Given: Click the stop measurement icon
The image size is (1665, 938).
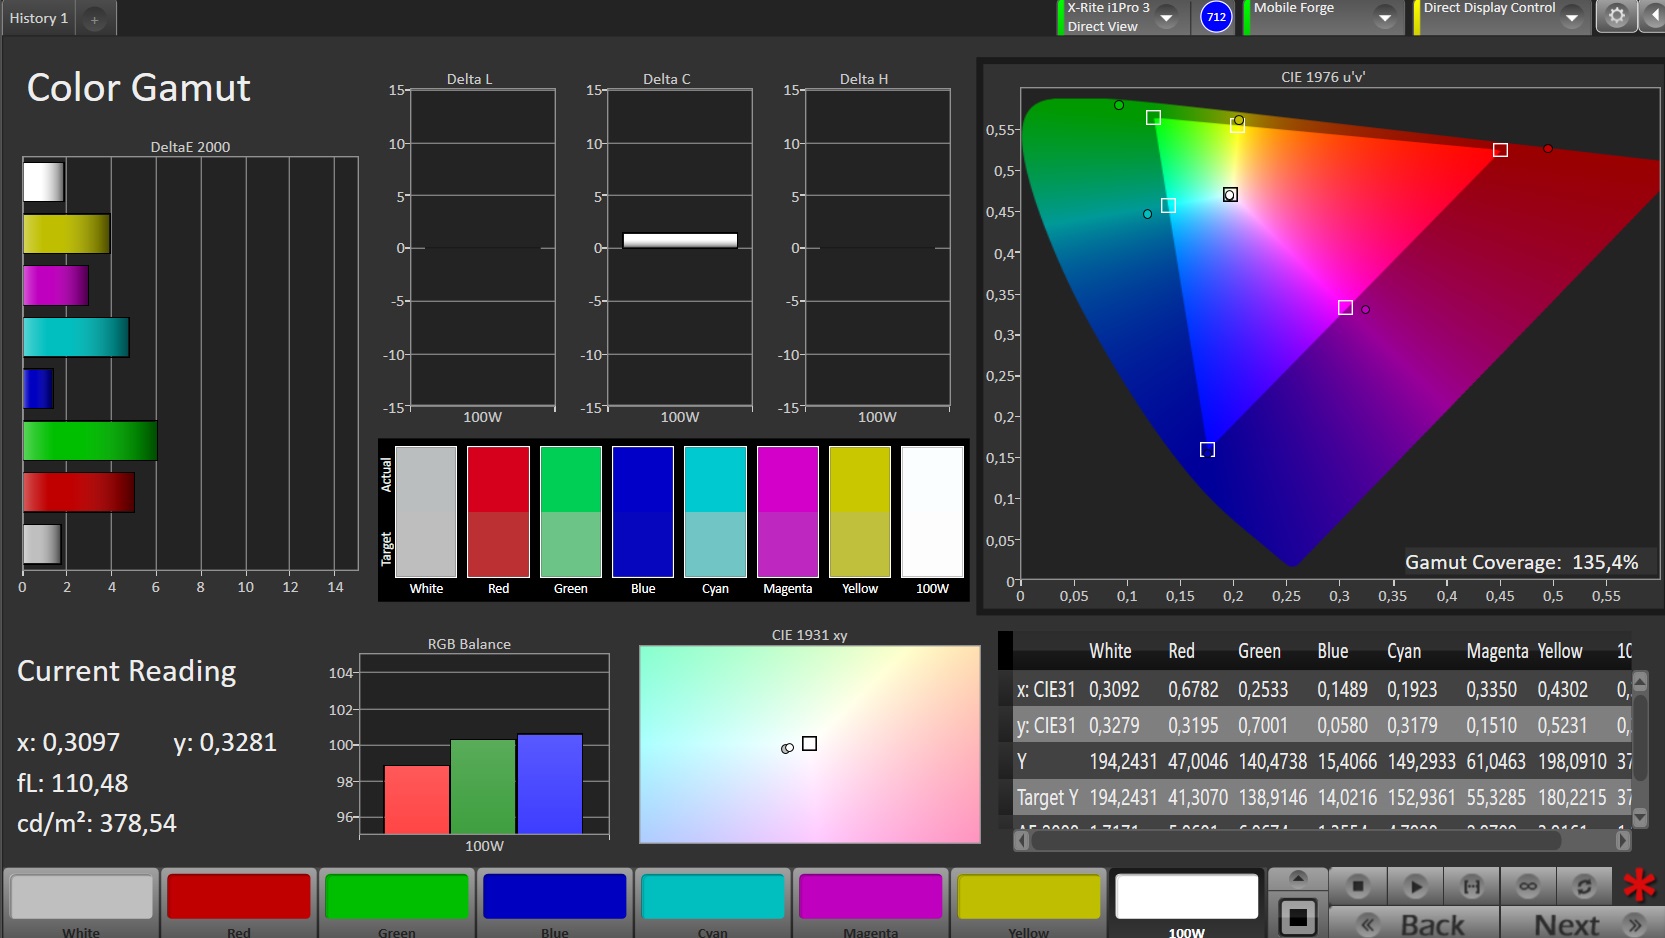Looking at the screenshot, I should click(1357, 886).
